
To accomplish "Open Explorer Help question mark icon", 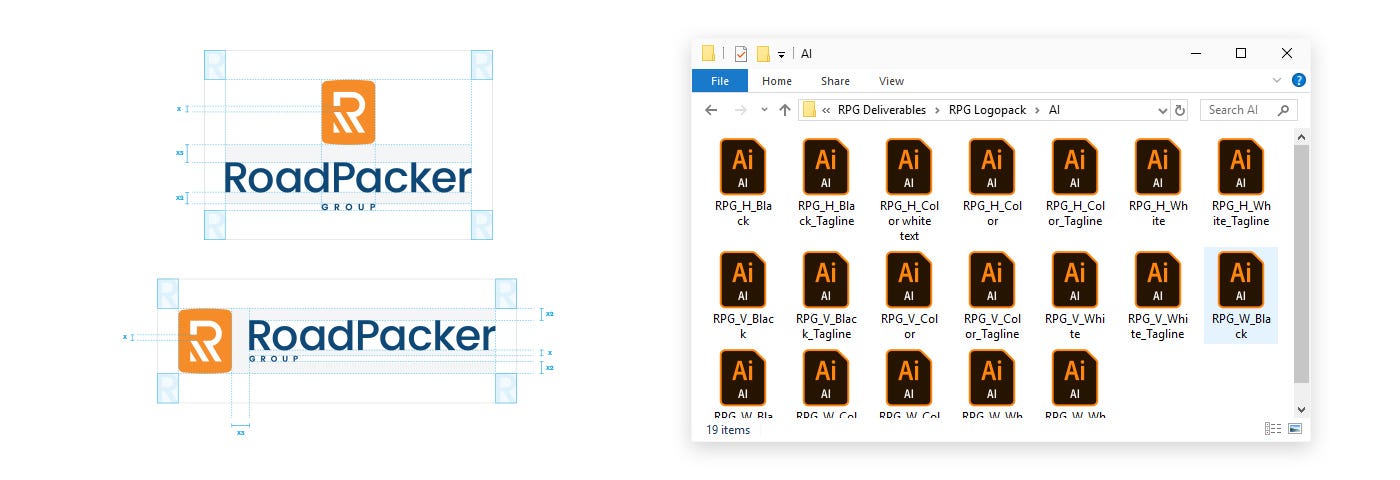I will (1298, 81).
